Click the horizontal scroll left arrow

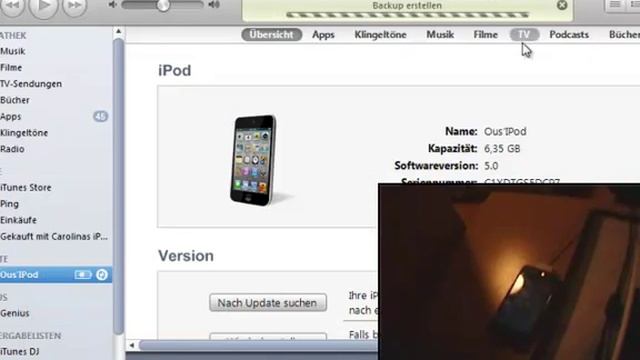point(131,346)
